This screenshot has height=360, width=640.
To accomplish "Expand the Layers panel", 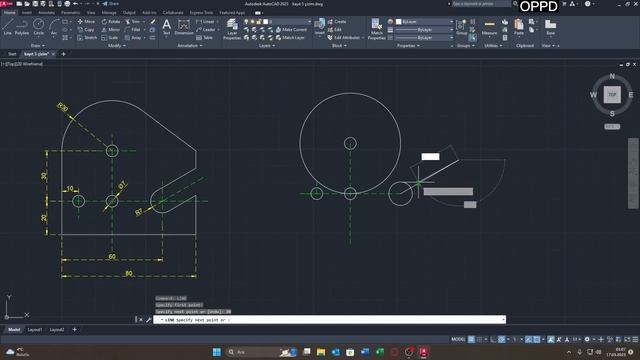I will coord(267,46).
